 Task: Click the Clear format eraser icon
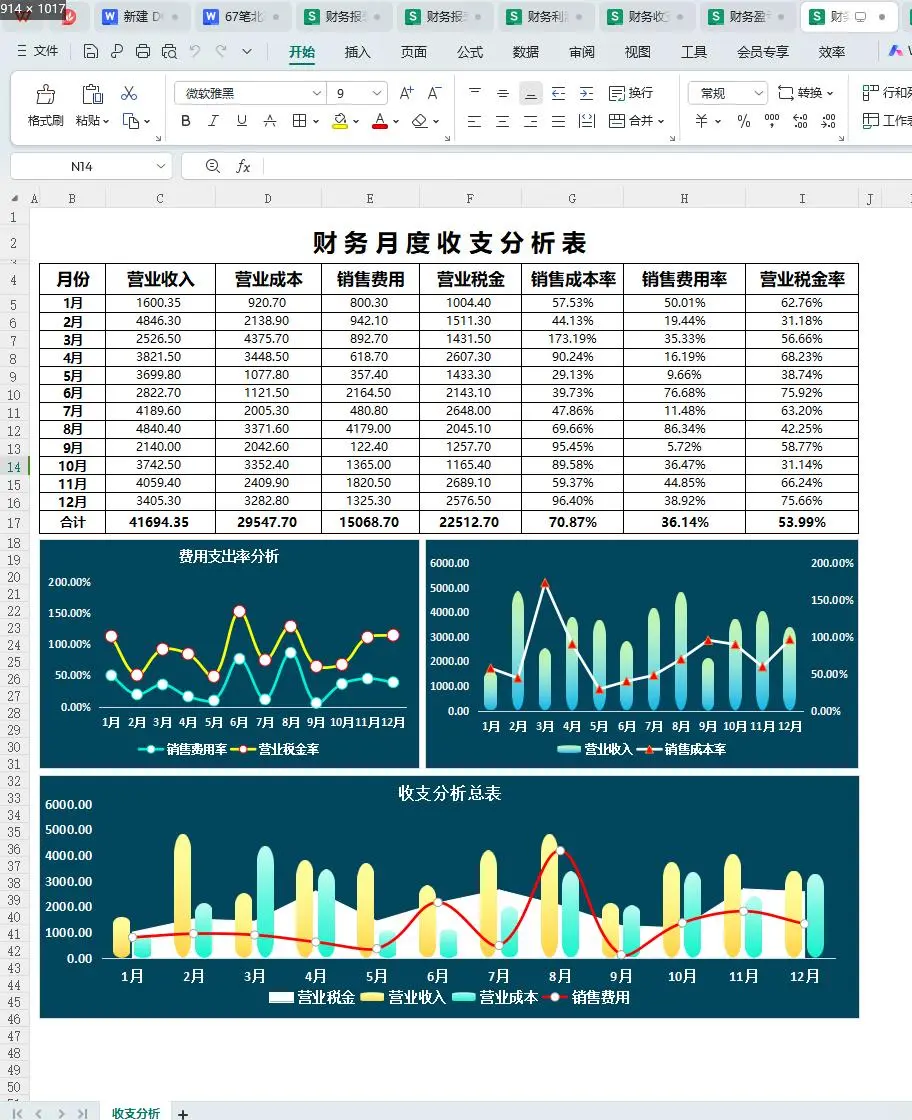[419, 121]
